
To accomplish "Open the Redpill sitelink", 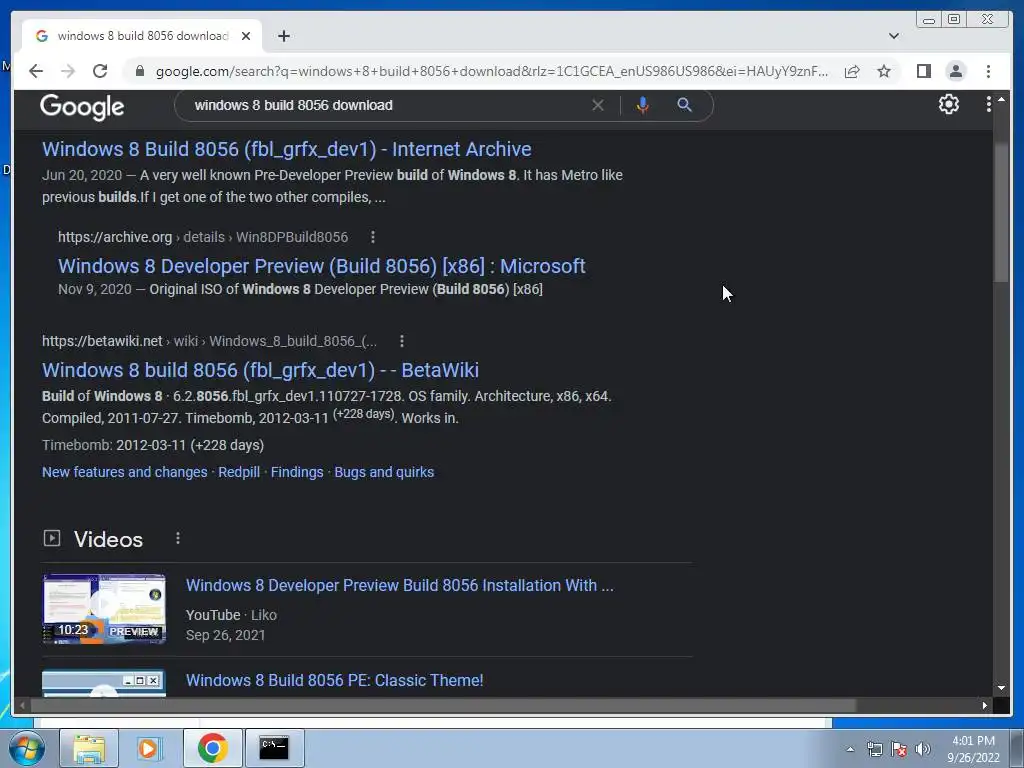I will [x=239, y=472].
